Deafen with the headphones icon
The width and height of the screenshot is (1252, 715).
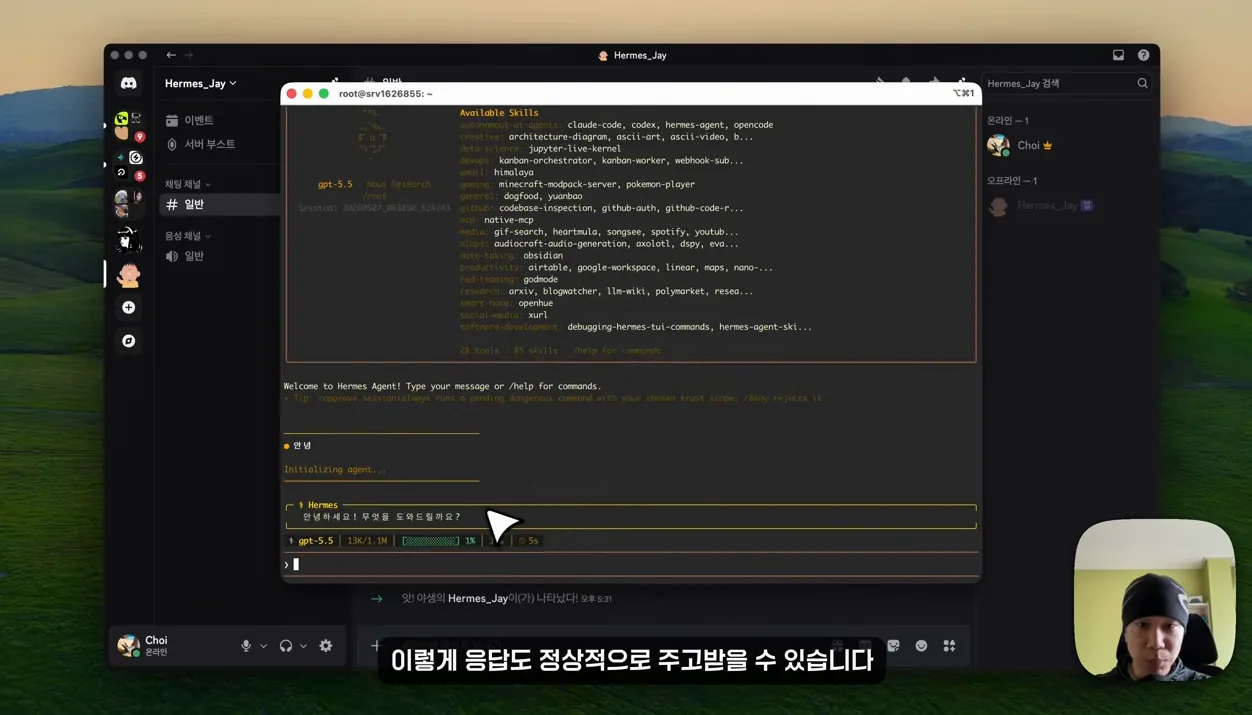(286, 646)
